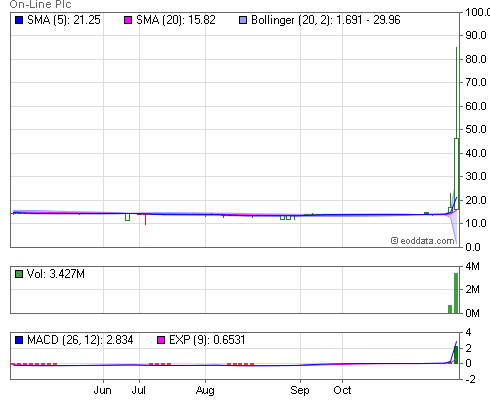Click the hollow green candle before Jul

[127, 217]
